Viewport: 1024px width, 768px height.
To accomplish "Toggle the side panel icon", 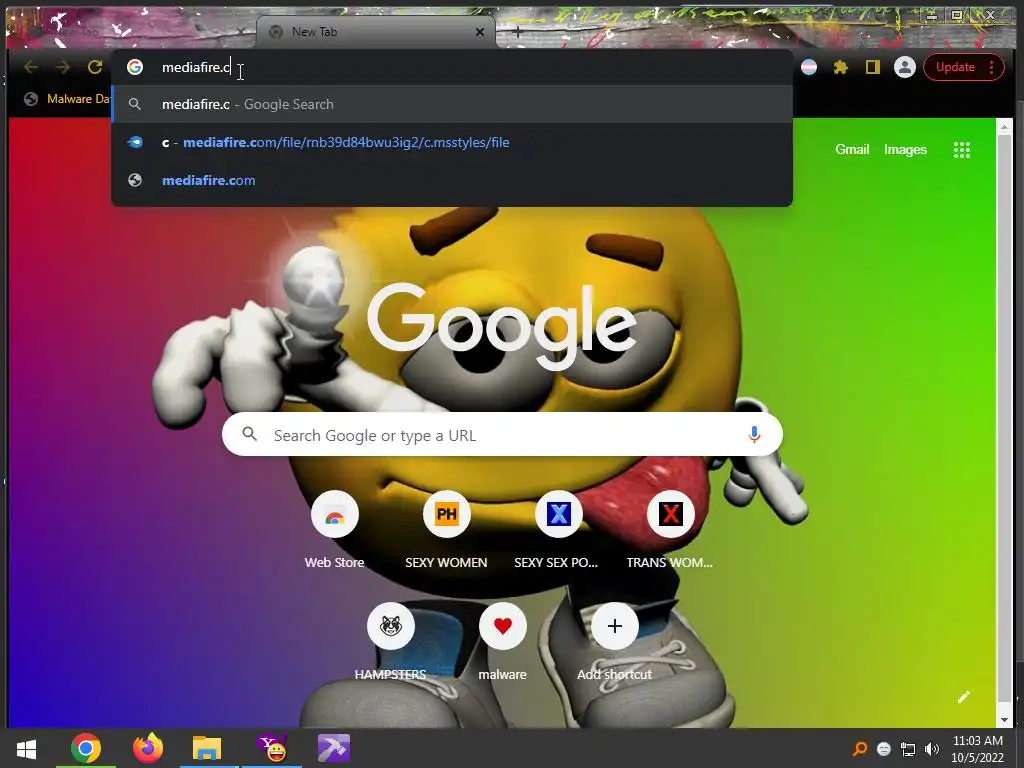I will [x=872, y=67].
